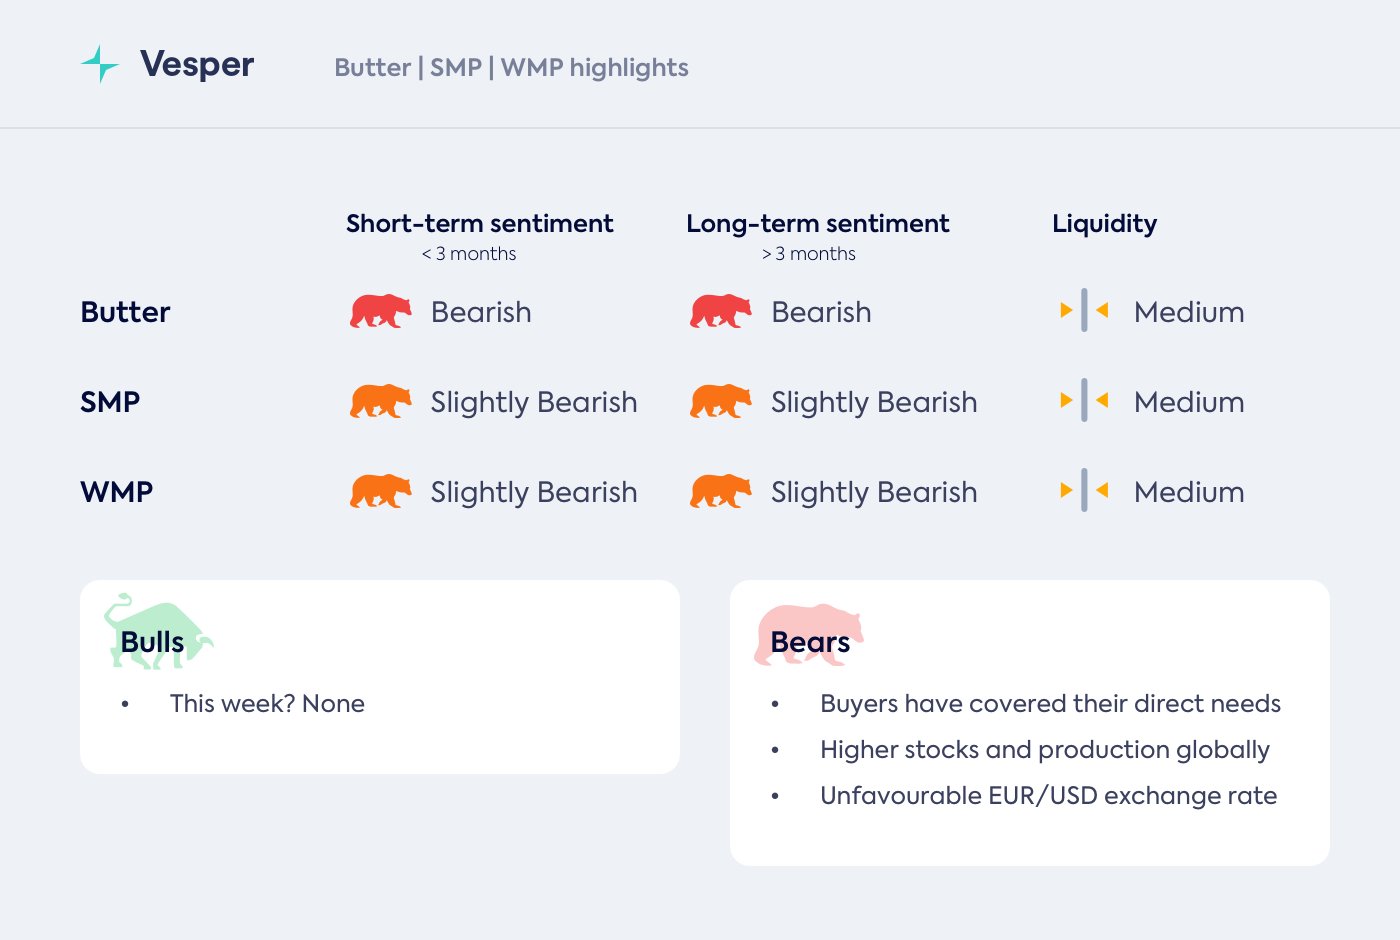The image size is (1400, 940).
Task: Click SMP long-term orange bear icon
Action: click(x=720, y=402)
